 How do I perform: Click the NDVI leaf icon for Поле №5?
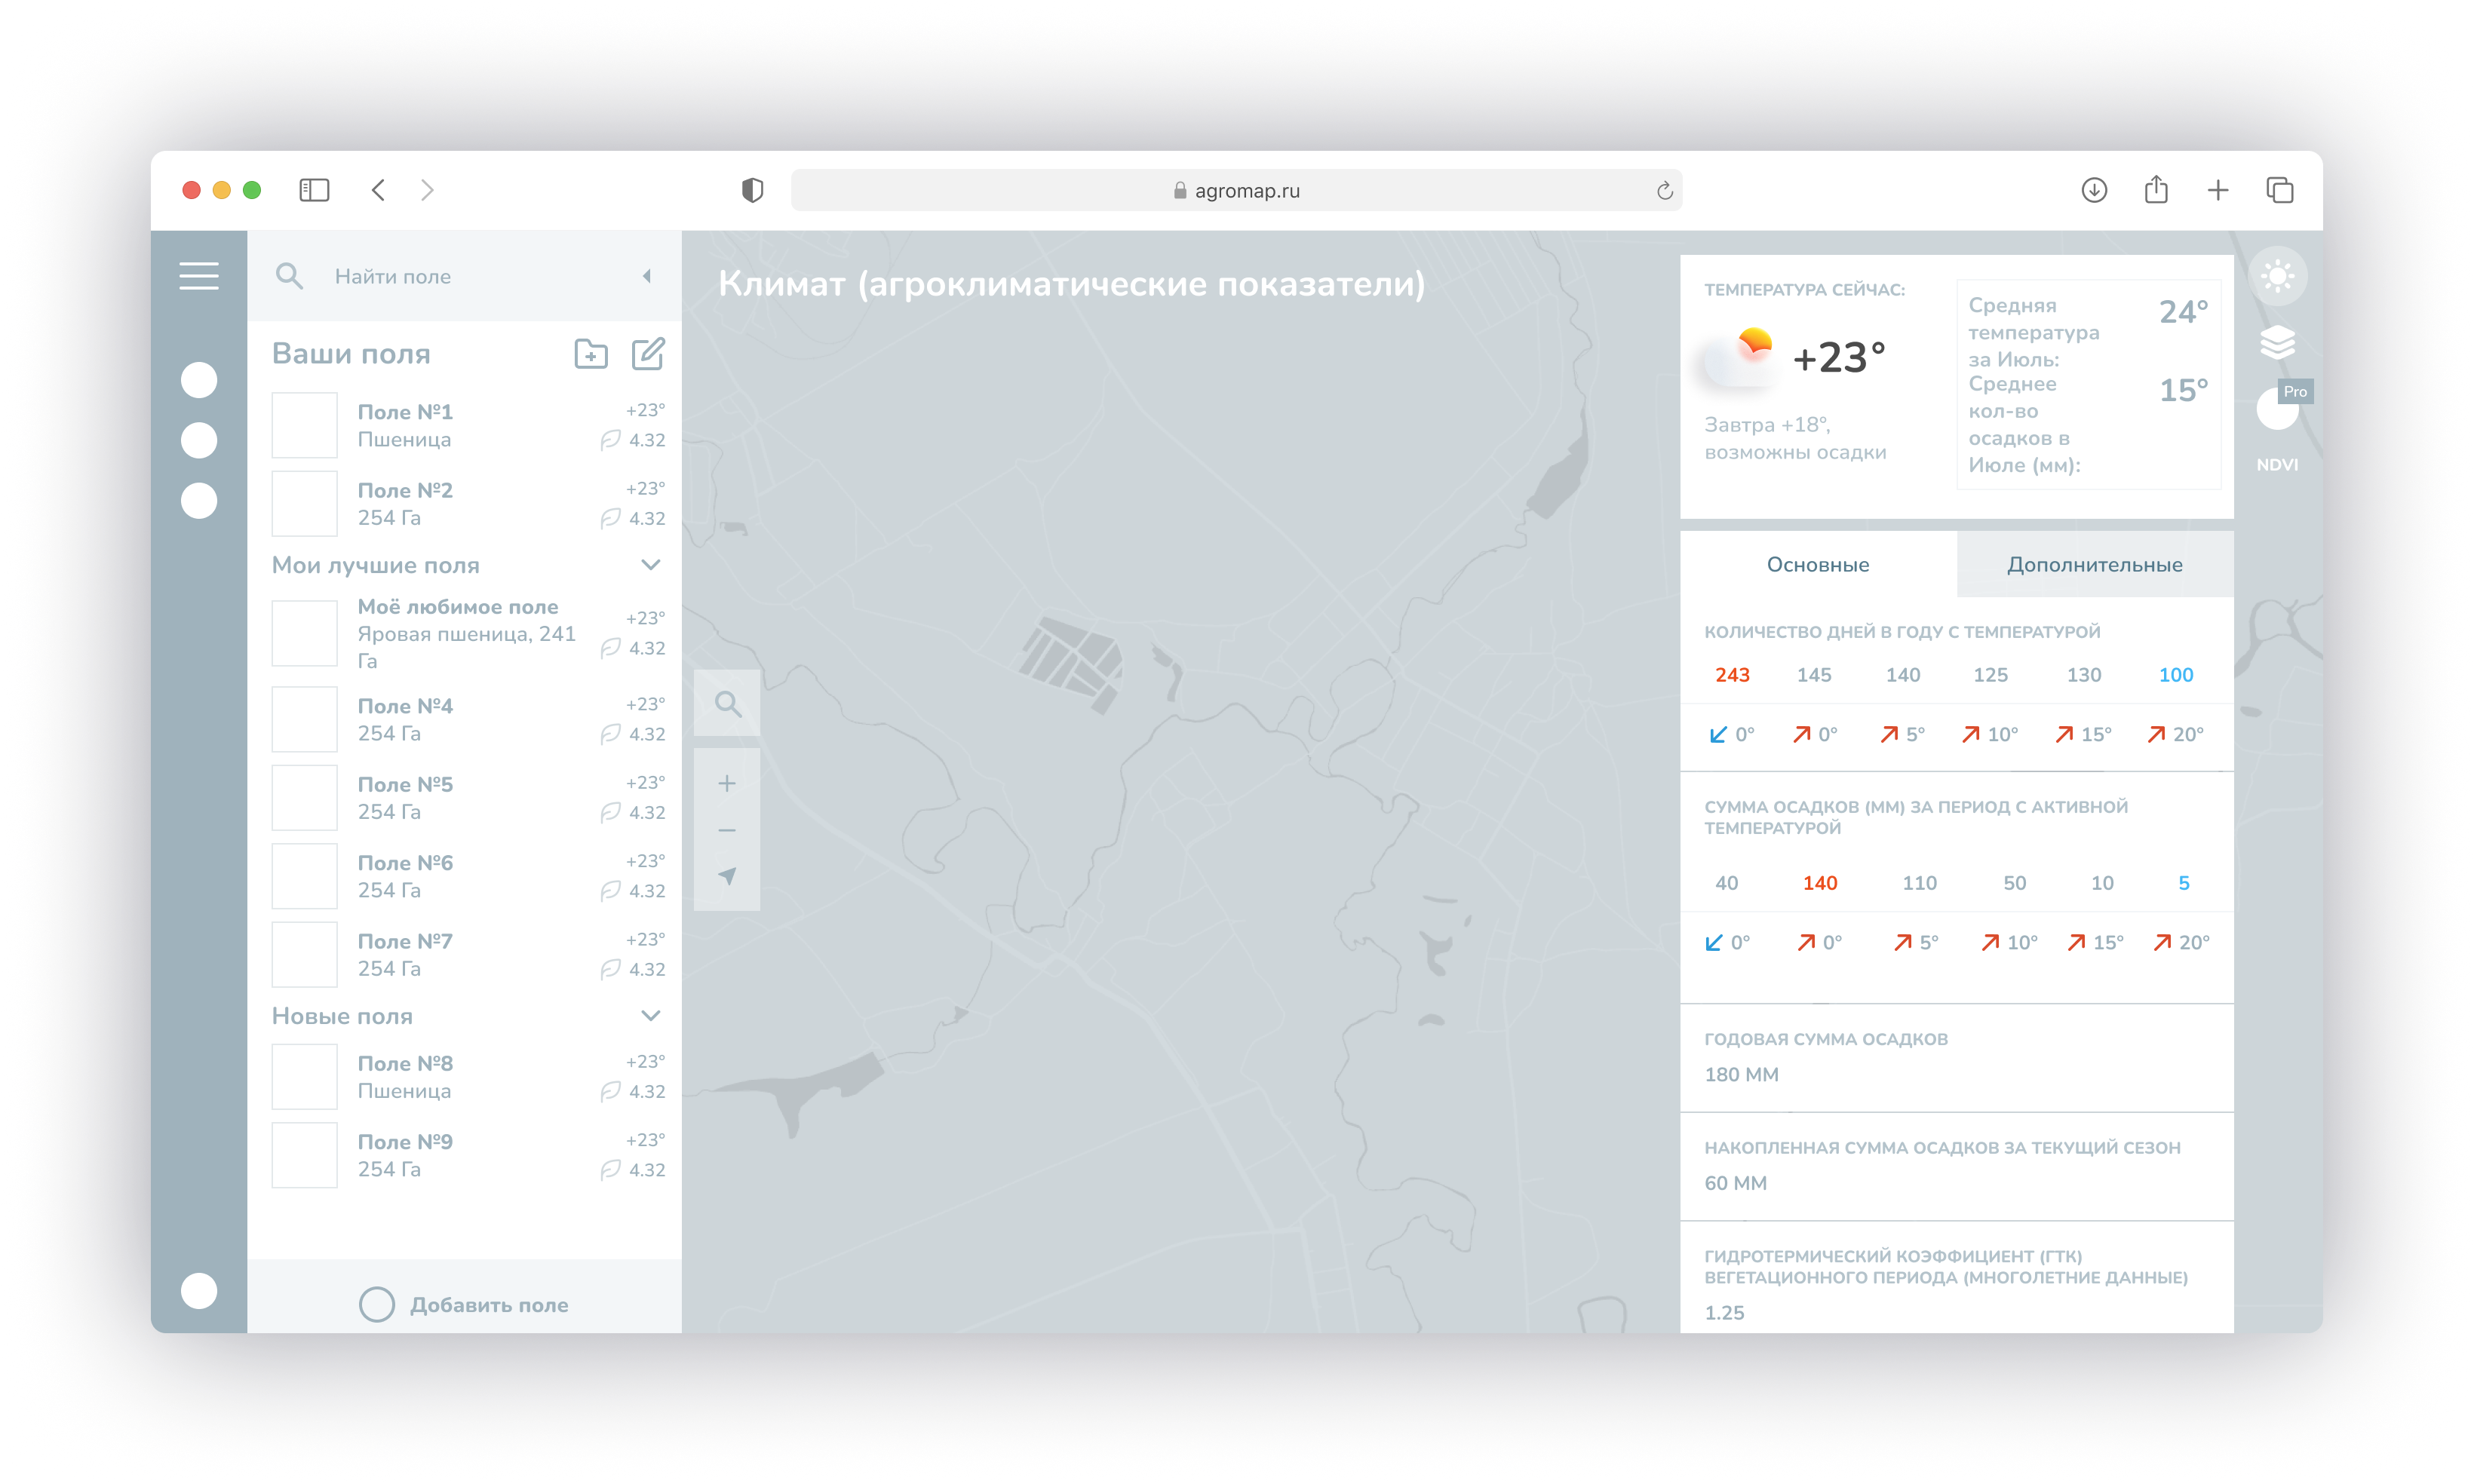tap(611, 813)
